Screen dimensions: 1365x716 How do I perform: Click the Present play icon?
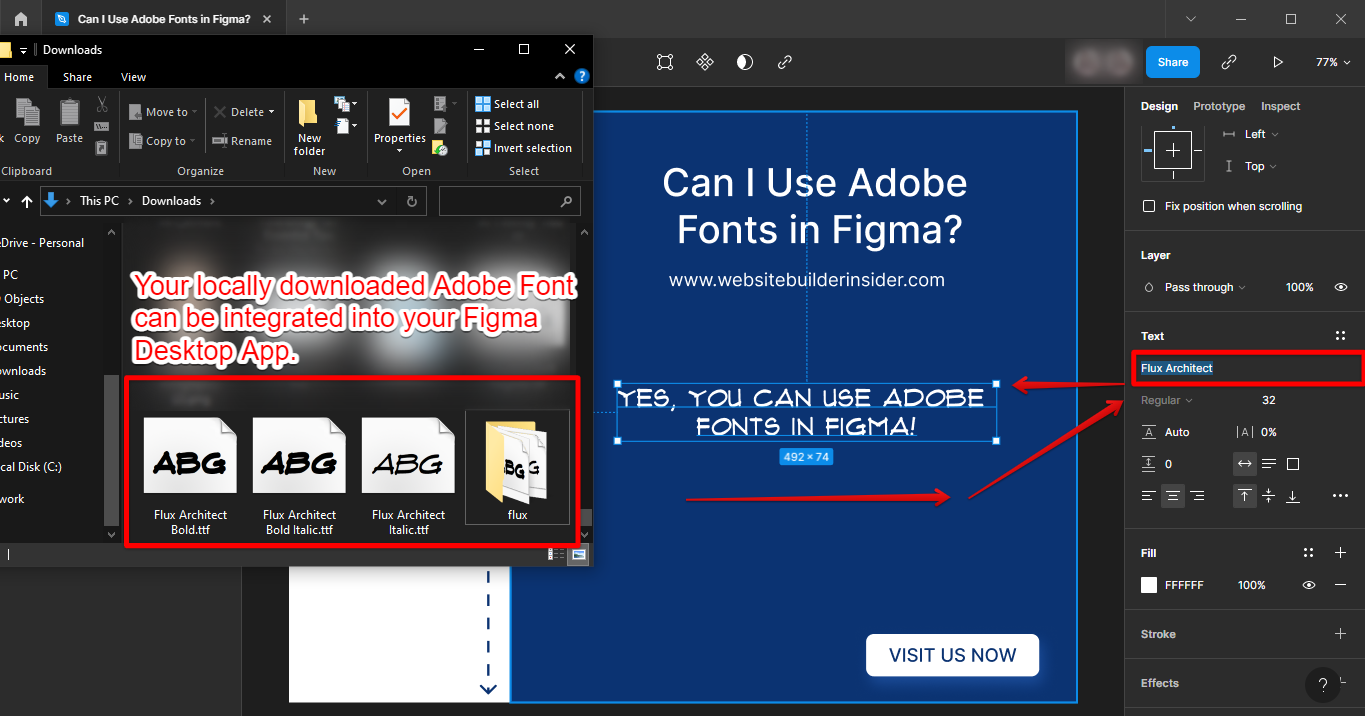[x=1278, y=62]
